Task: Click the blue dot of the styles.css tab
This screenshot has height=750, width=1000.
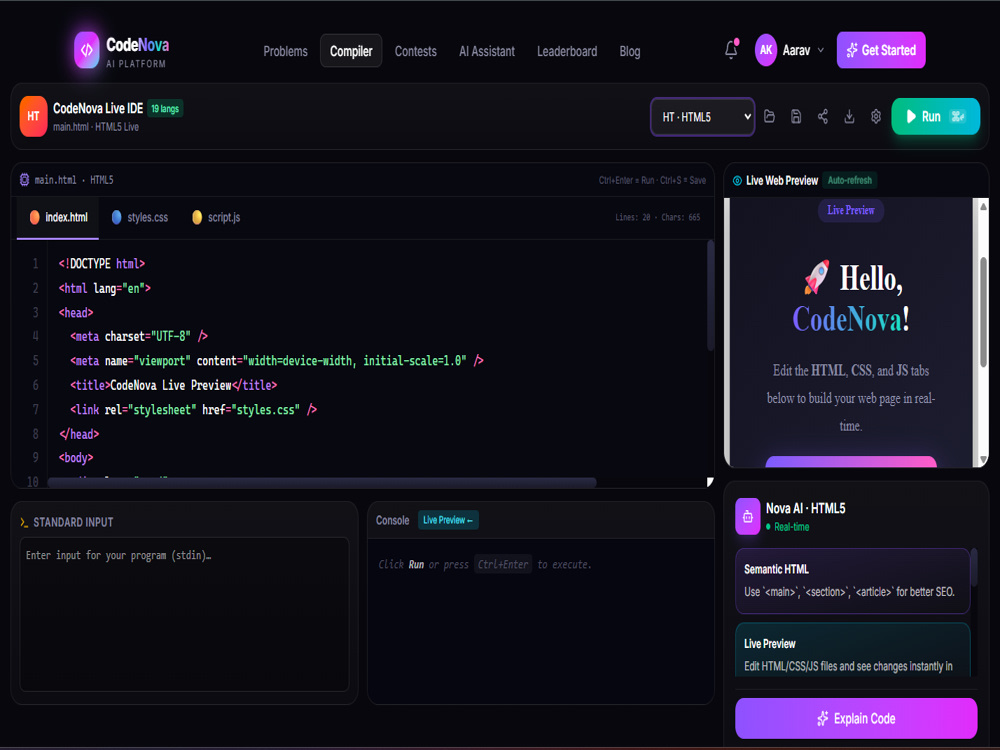Action: tap(116, 217)
